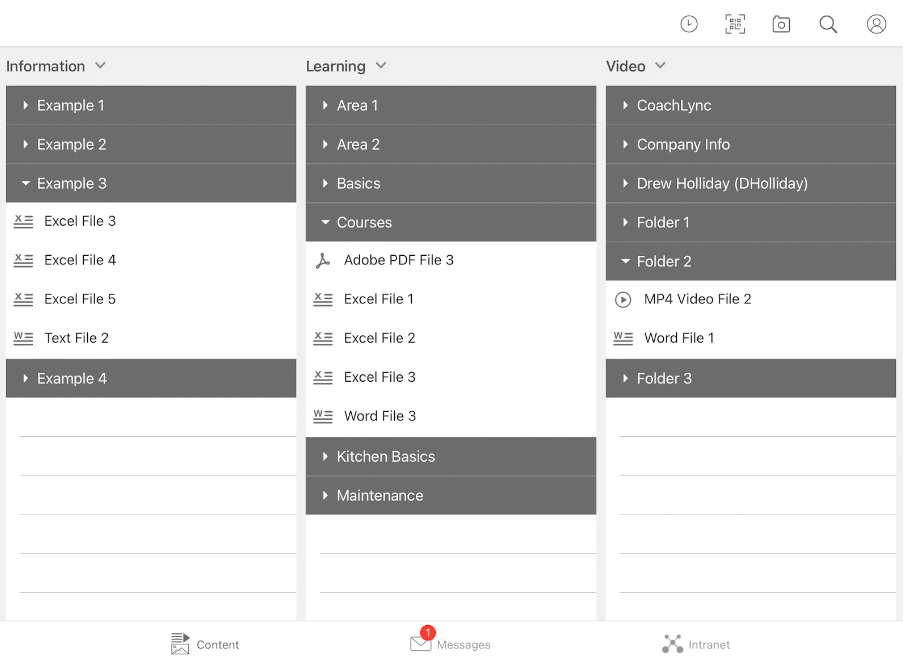Open the camera capture icon
Screen dimensions: 903x662
coord(781,24)
